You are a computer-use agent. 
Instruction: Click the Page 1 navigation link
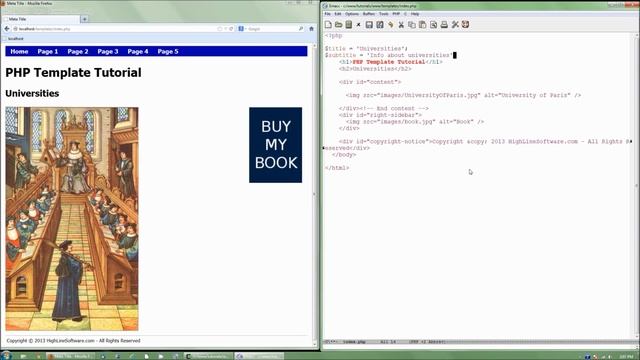click(x=48, y=51)
